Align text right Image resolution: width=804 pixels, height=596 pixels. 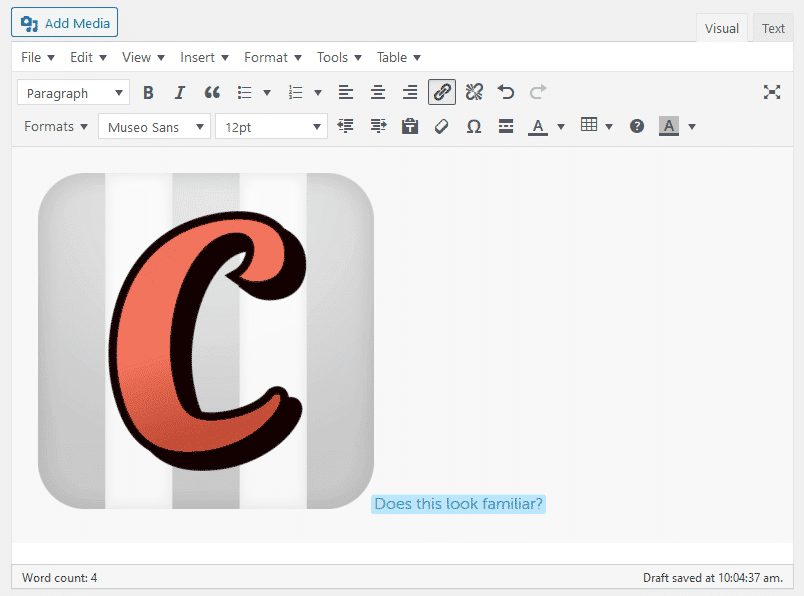pyautogui.click(x=410, y=93)
